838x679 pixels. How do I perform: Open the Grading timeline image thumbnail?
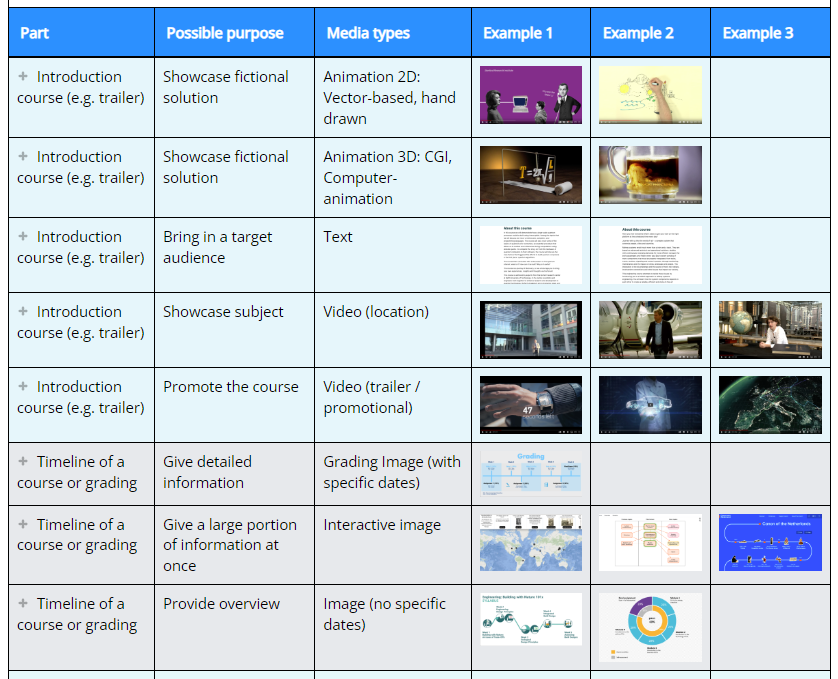(x=531, y=474)
